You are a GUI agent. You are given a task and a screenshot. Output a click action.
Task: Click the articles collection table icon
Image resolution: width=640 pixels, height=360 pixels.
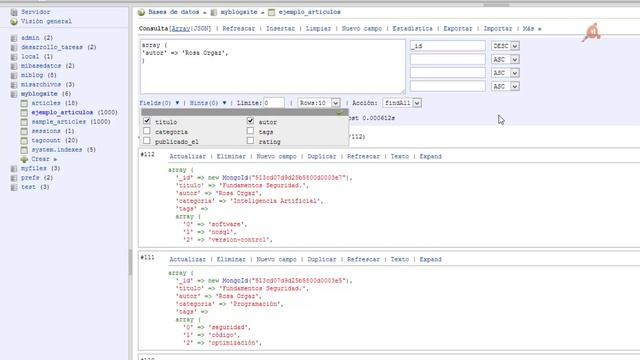(x=24, y=103)
